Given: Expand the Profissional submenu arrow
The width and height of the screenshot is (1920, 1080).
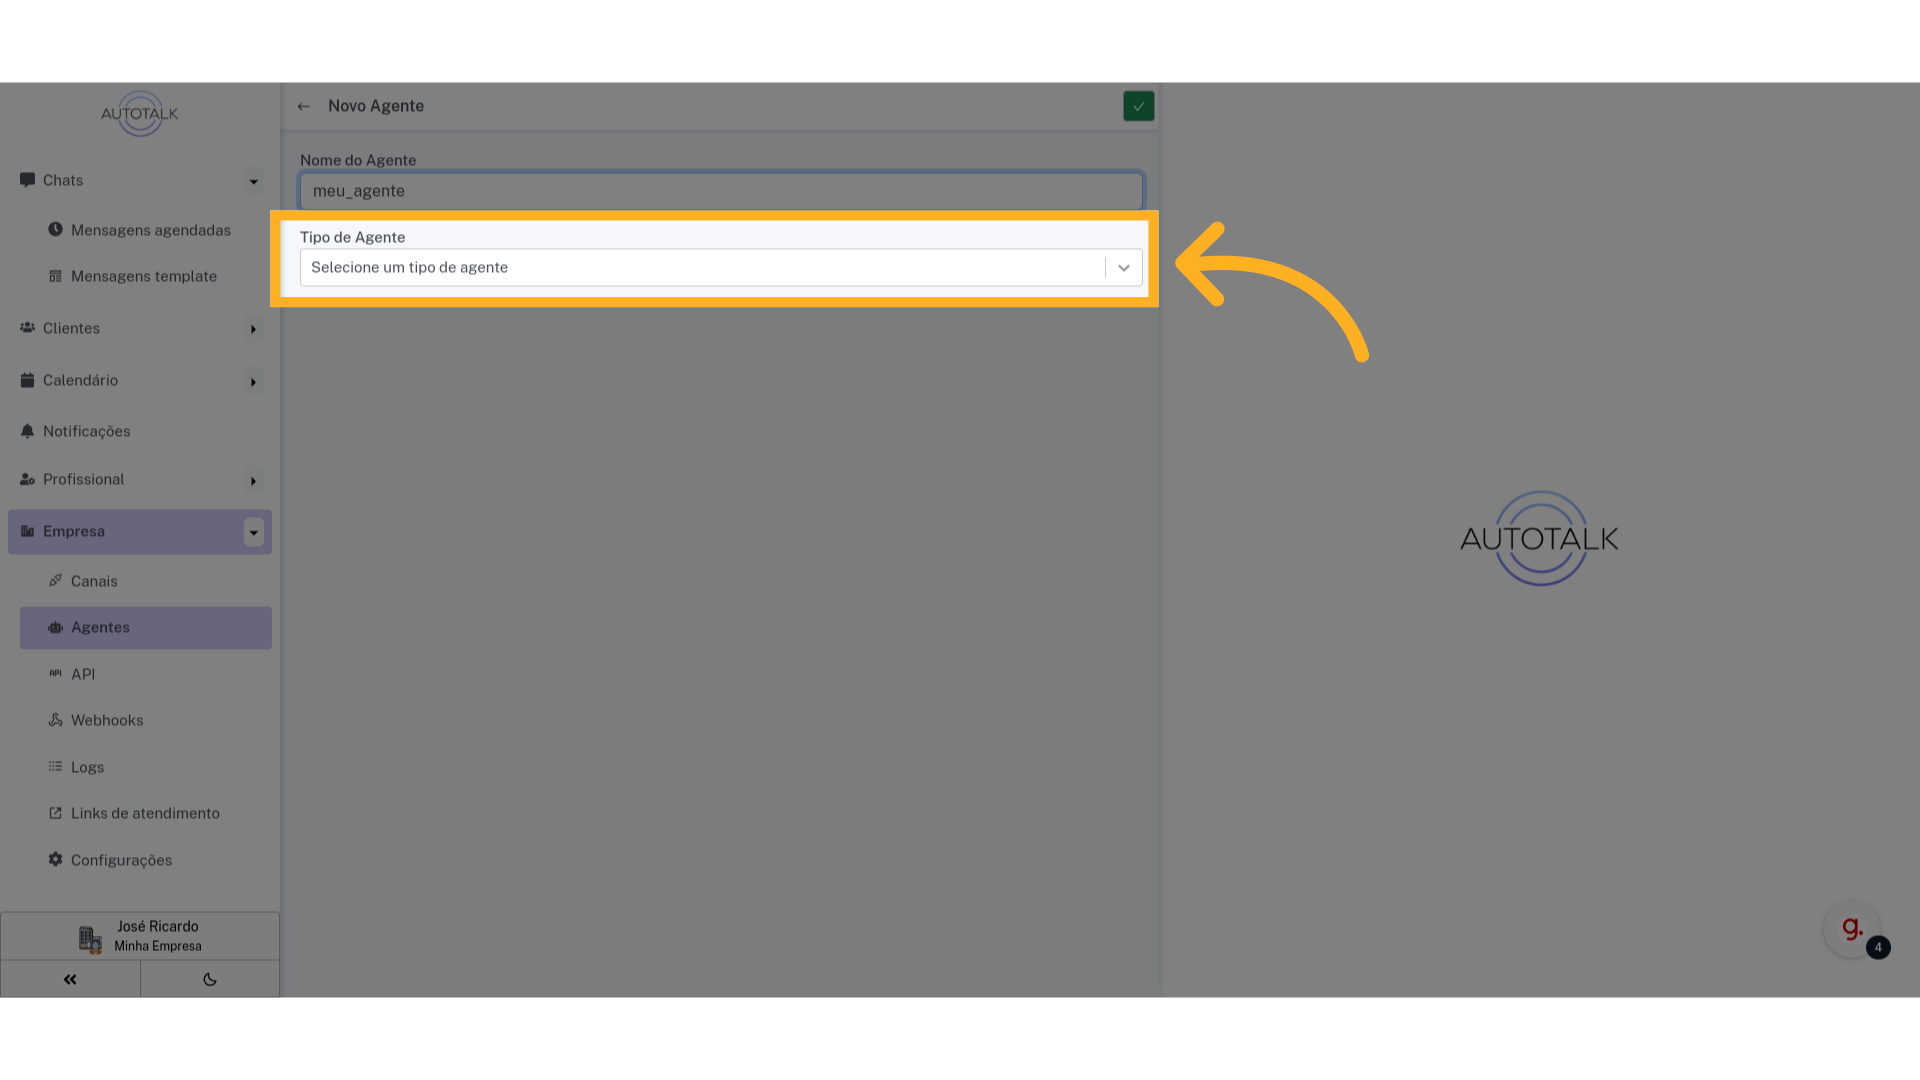Looking at the screenshot, I should [x=254, y=481].
